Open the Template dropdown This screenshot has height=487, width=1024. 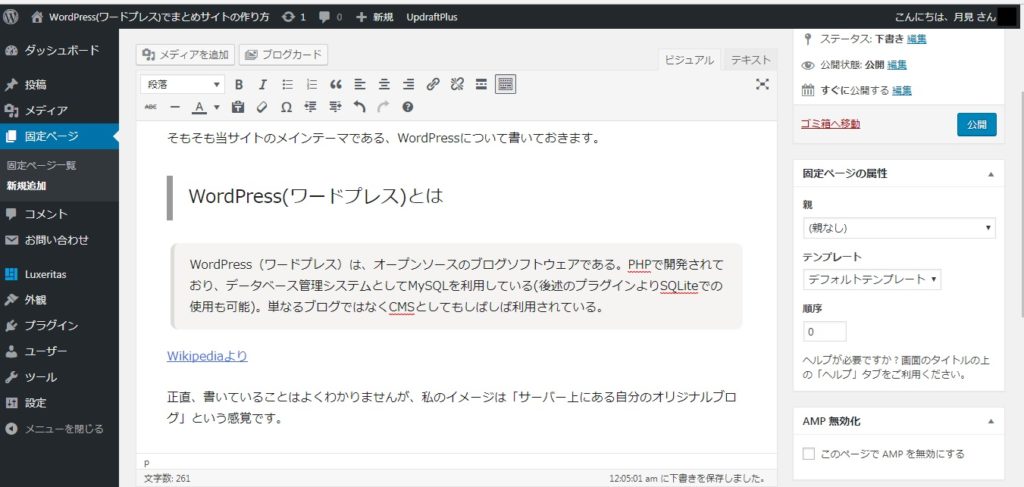[x=872, y=279]
